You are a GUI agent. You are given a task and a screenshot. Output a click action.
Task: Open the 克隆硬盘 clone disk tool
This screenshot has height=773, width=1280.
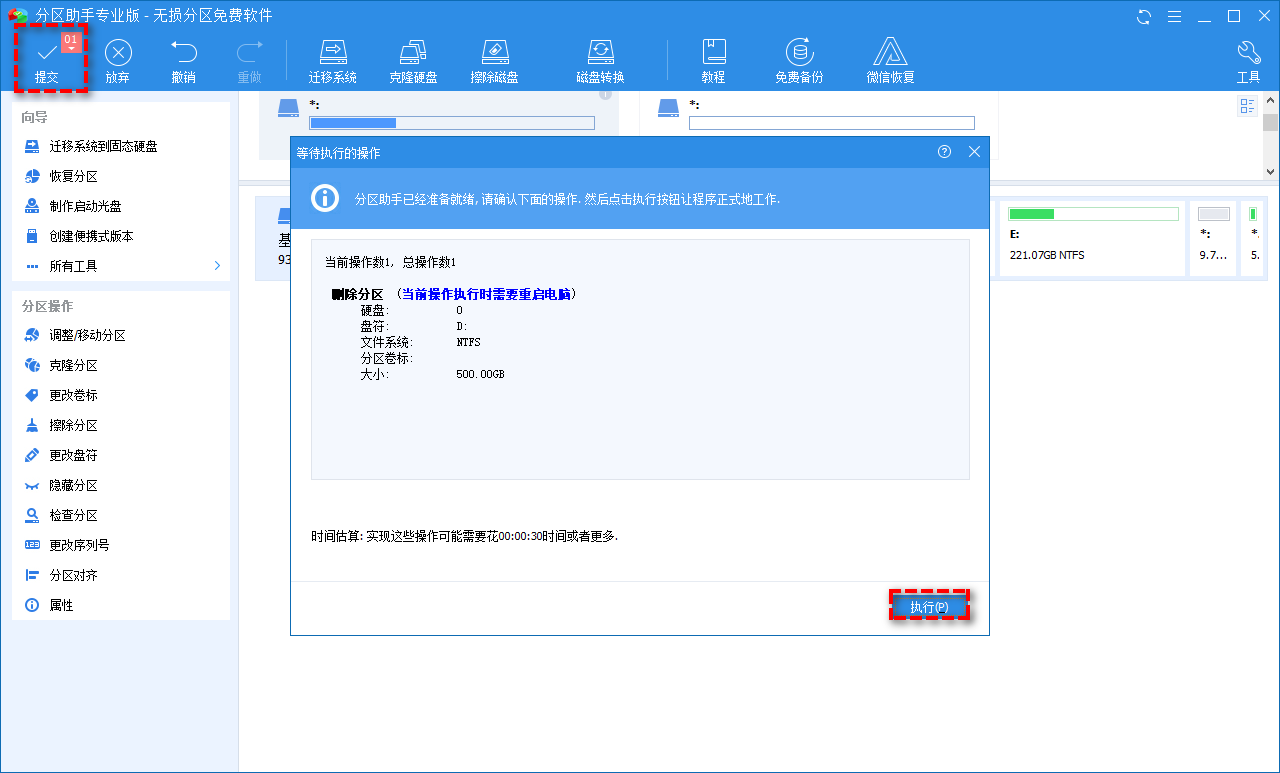(x=413, y=60)
